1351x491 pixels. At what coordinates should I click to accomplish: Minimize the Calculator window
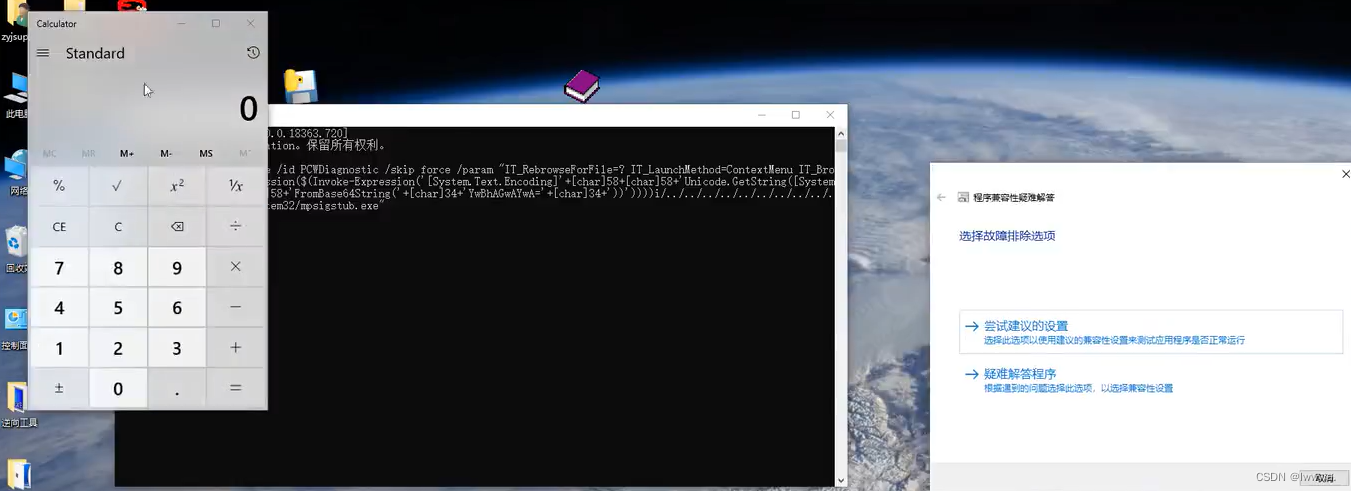181,23
